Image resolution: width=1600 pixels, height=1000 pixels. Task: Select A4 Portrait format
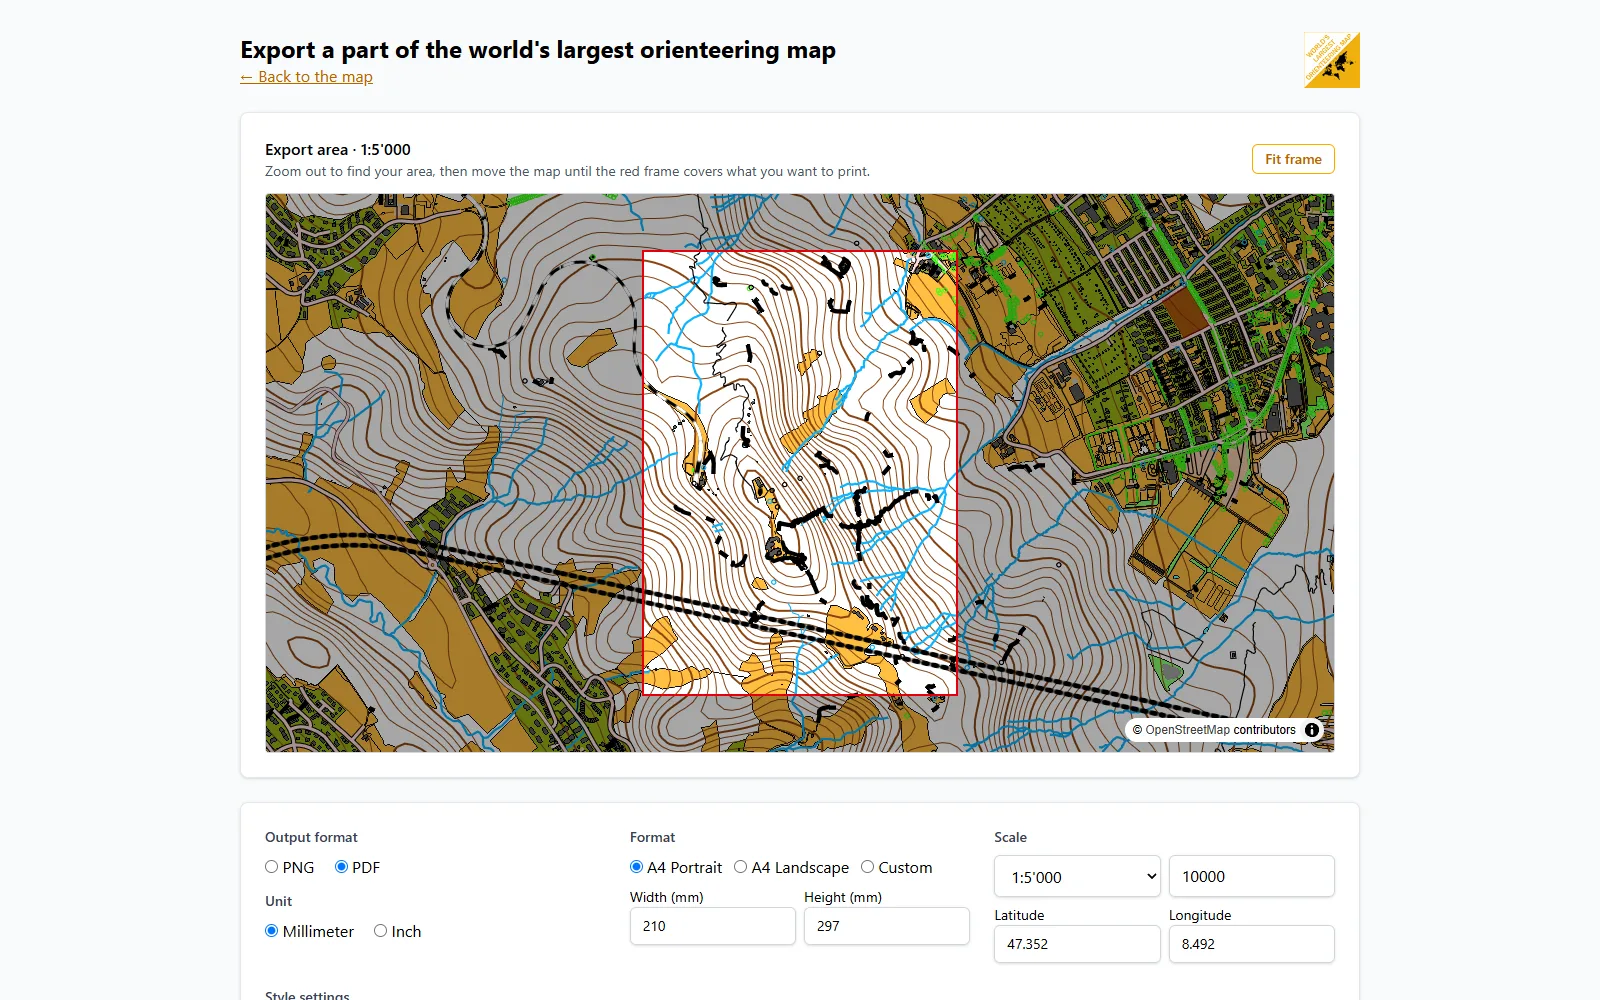(x=636, y=867)
